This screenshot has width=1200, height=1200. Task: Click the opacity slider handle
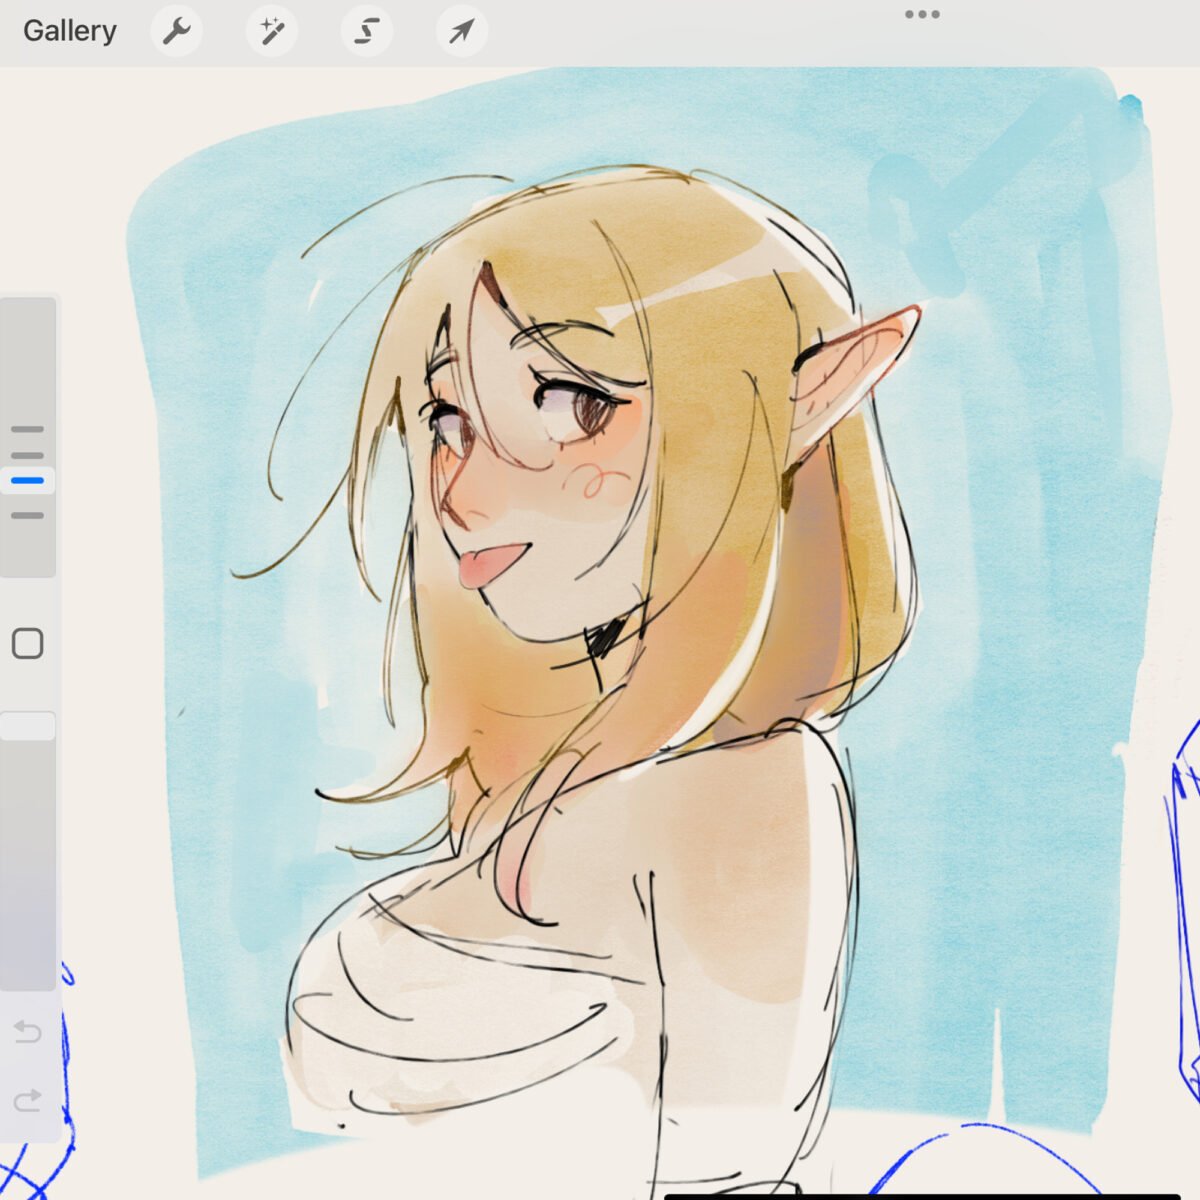coord(28,726)
